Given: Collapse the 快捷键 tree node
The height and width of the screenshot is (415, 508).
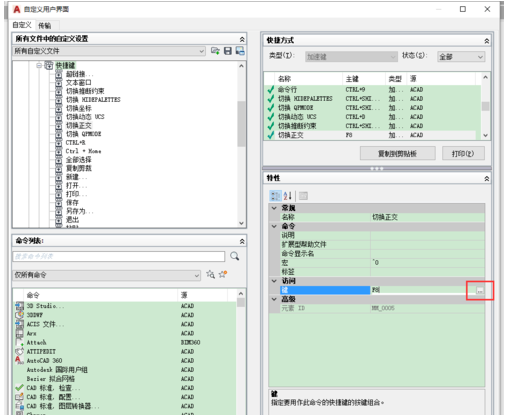Looking at the screenshot, I should point(39,65).
